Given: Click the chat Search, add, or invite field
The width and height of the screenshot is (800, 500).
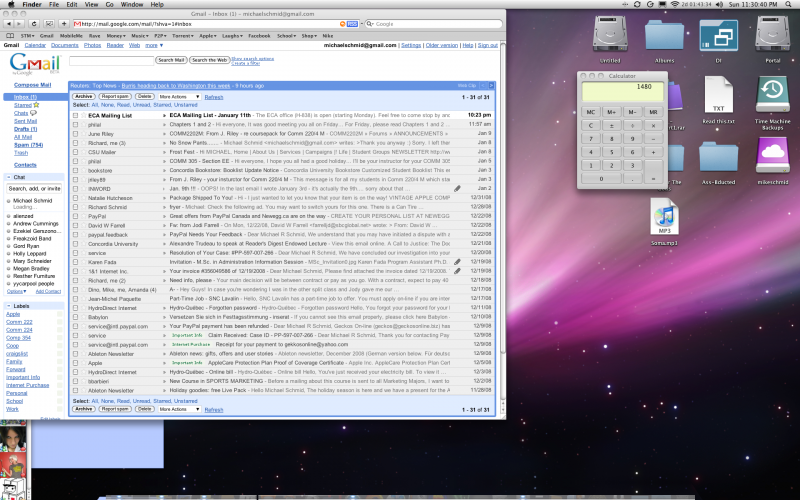Looking at the screenshot, I should coord(34,189).
